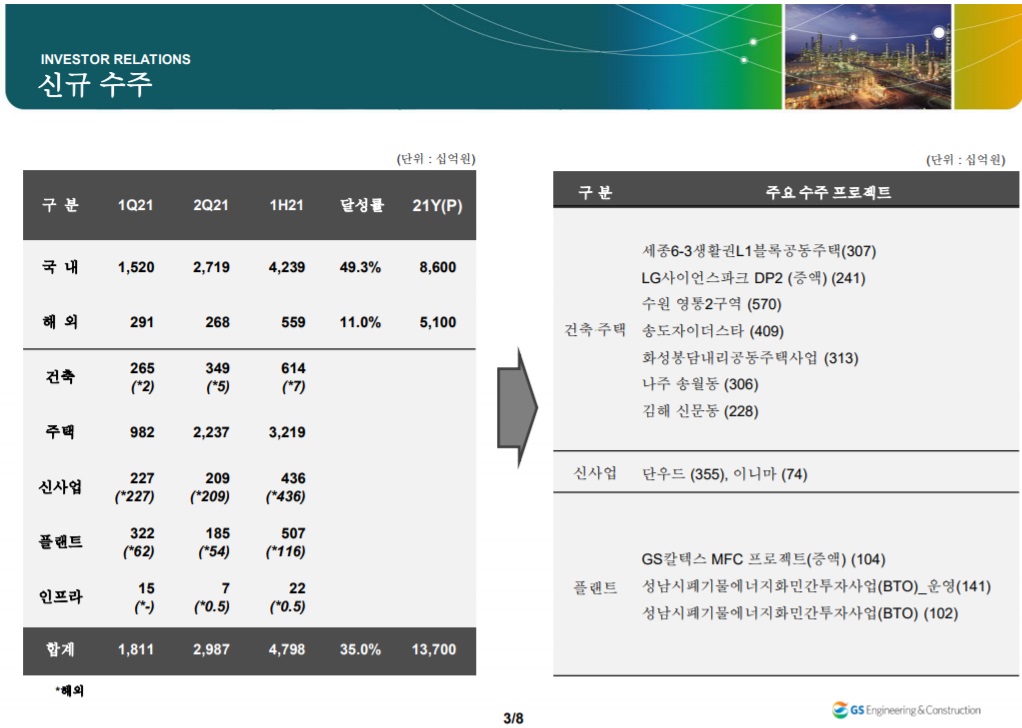The height and width of the screenshot is (728, 1022).
Task: Select the 주택 1H21 value 3,219
Action: click(x=287, y=432)
